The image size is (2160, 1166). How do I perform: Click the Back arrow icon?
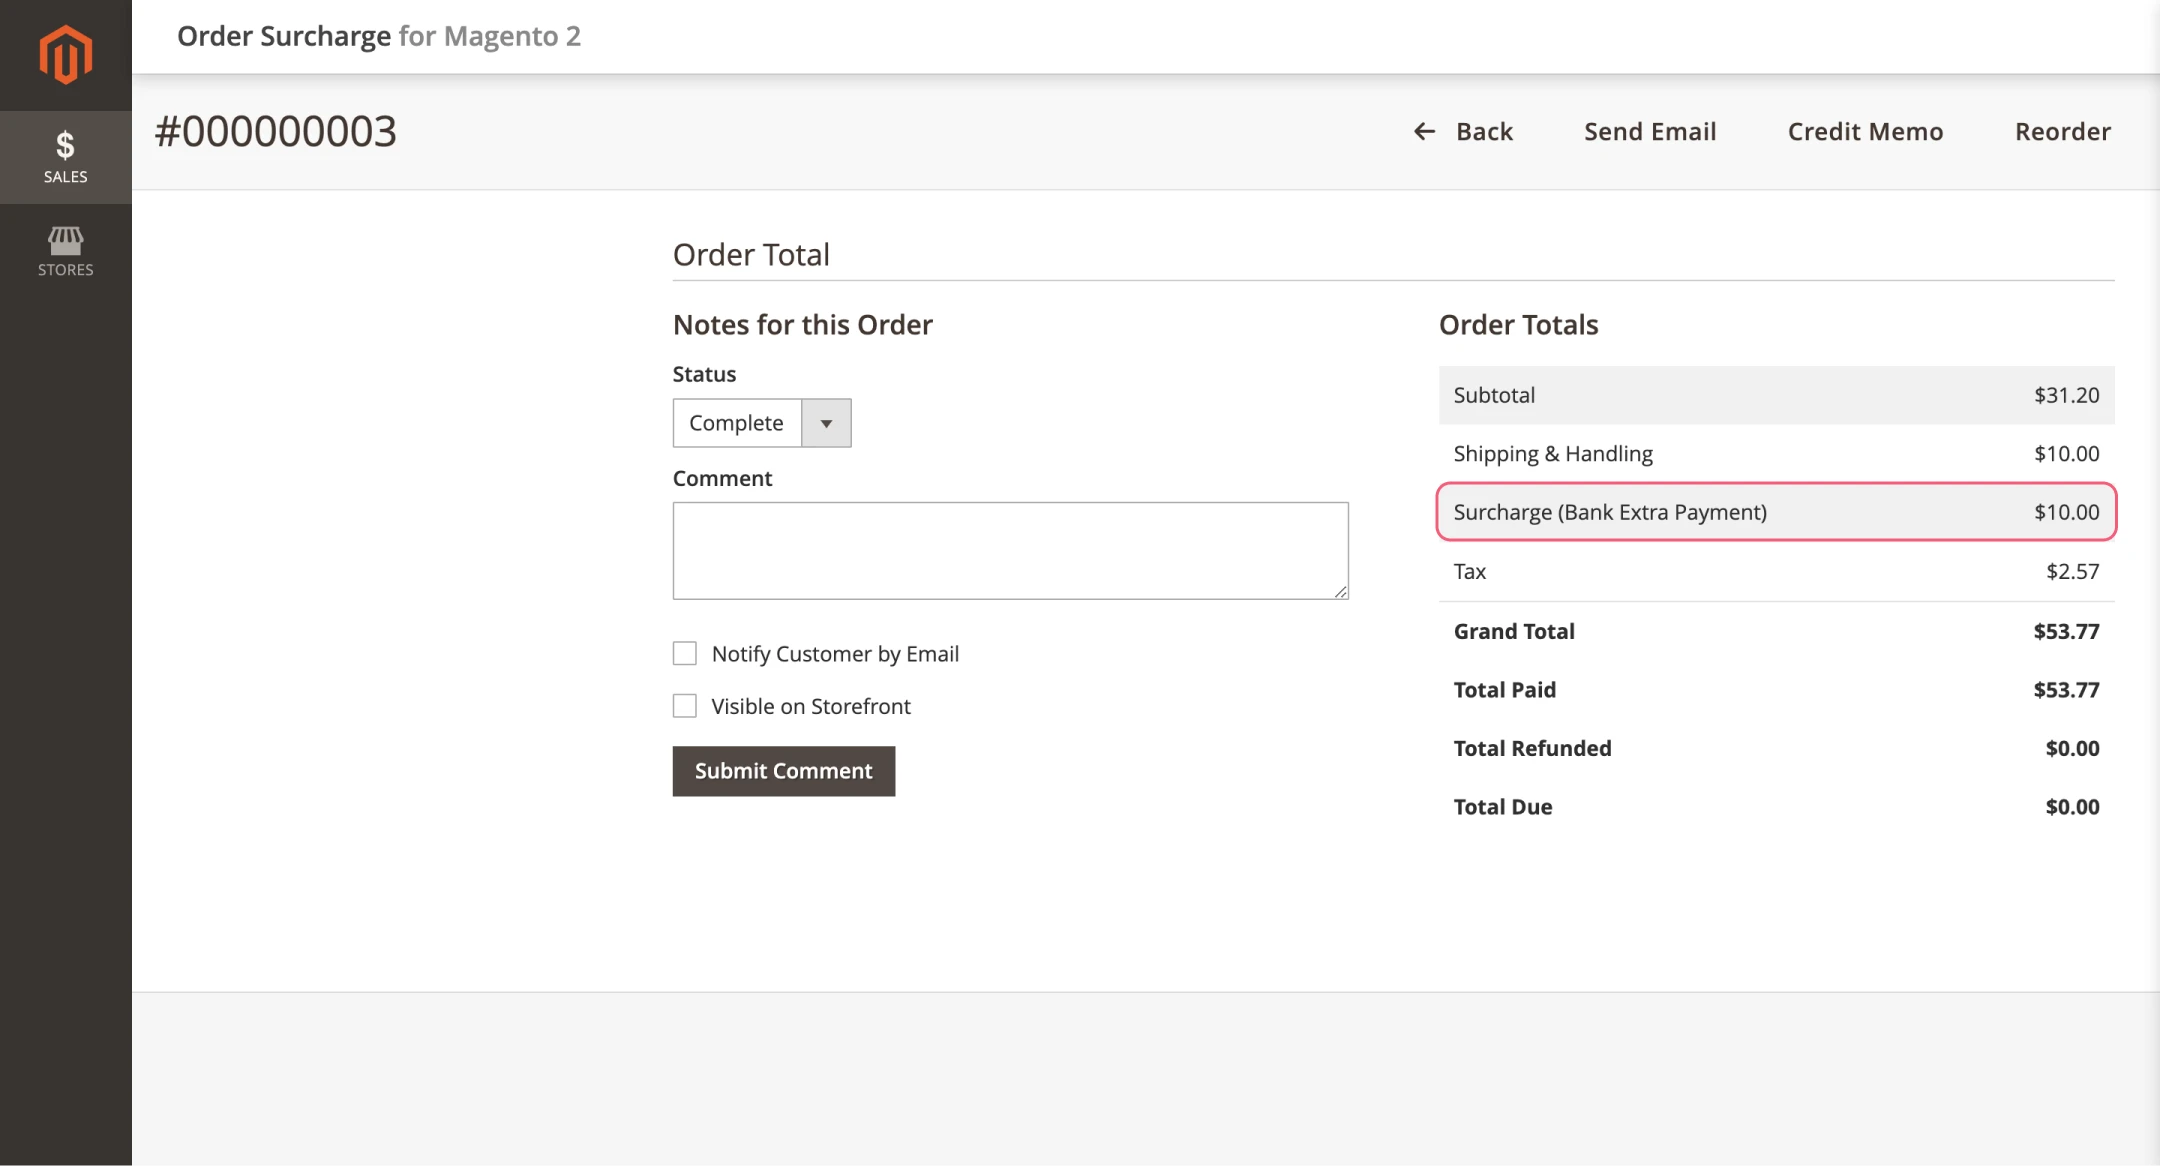pyautogui.click(x=1424, y=131)
